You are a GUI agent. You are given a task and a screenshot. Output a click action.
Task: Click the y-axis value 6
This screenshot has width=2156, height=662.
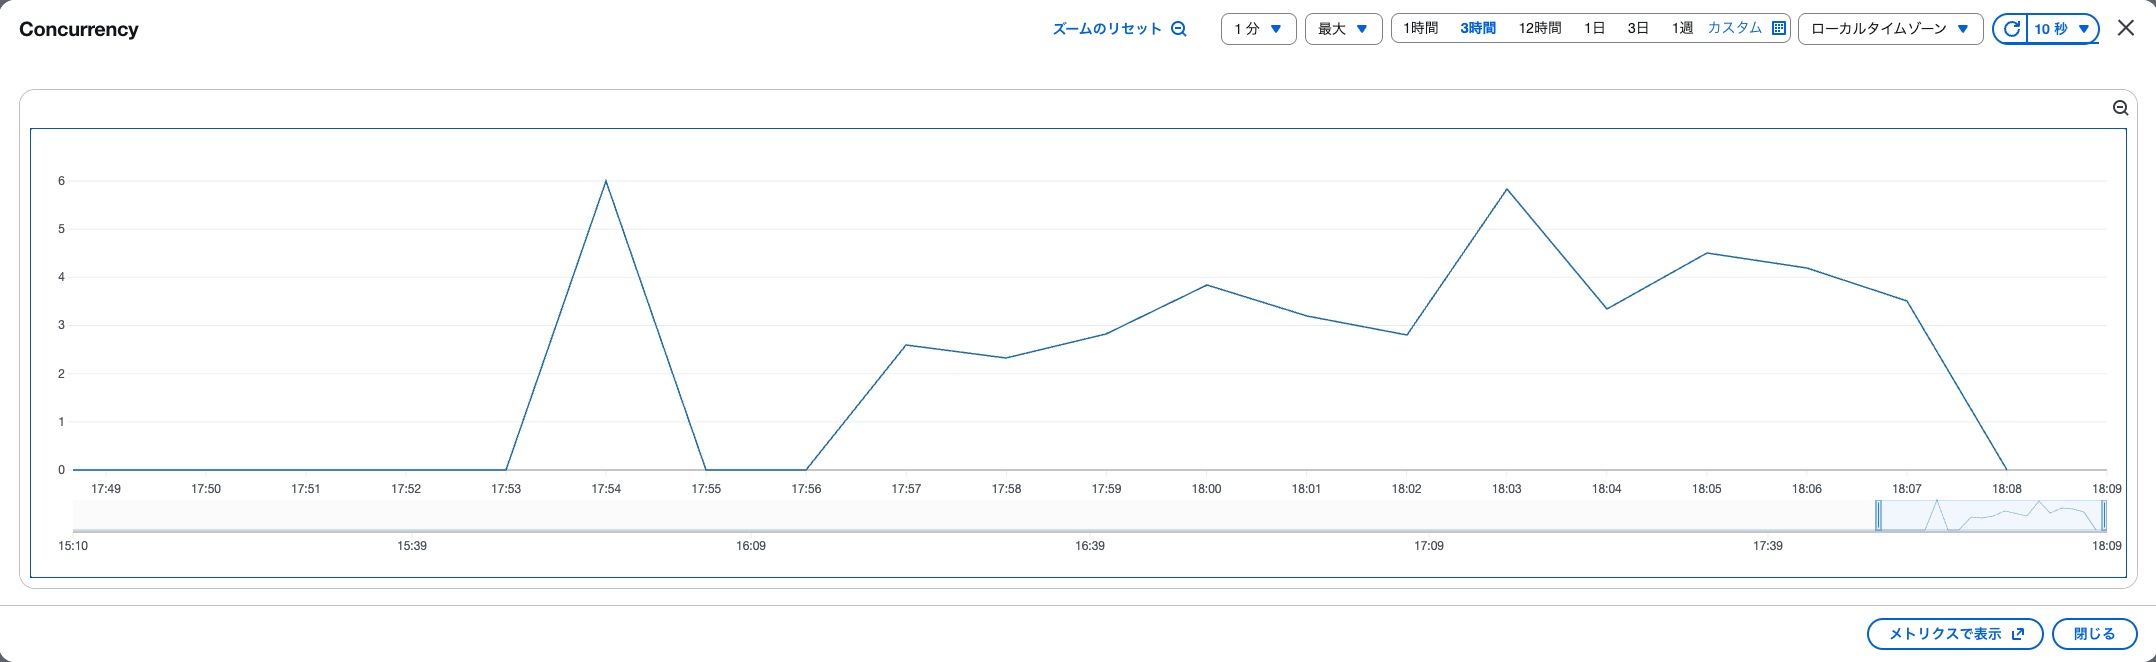(62, 181)
